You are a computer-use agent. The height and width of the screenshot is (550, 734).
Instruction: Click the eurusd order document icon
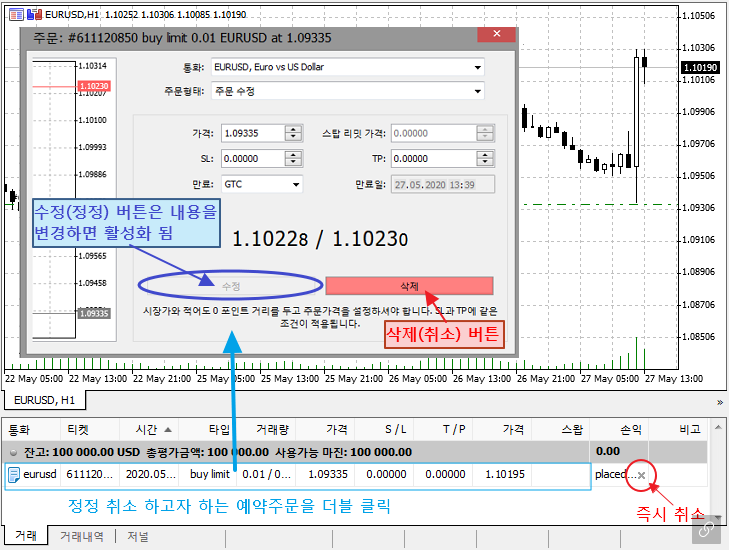14,475
